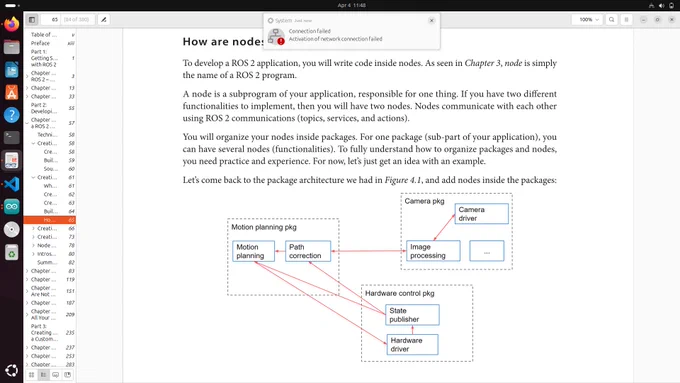Image resolution: width=680 pixels, height=383 pixels.
Task: Click the page number input field
Action: click(x=51, y=20)
